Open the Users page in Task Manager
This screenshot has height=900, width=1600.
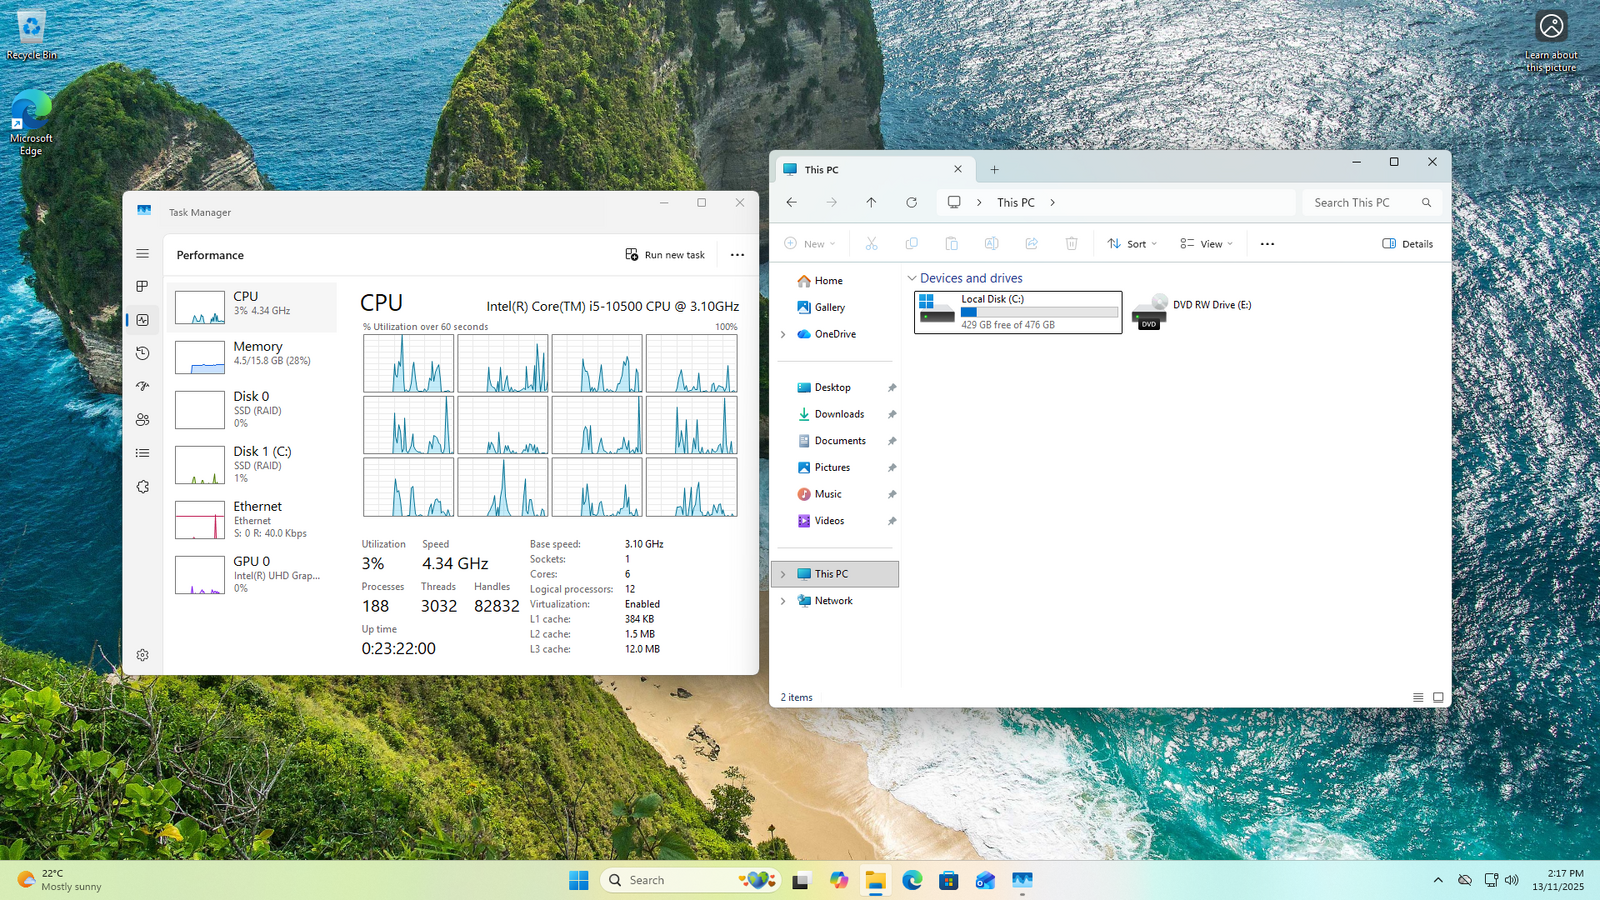[x=143, y=420]
